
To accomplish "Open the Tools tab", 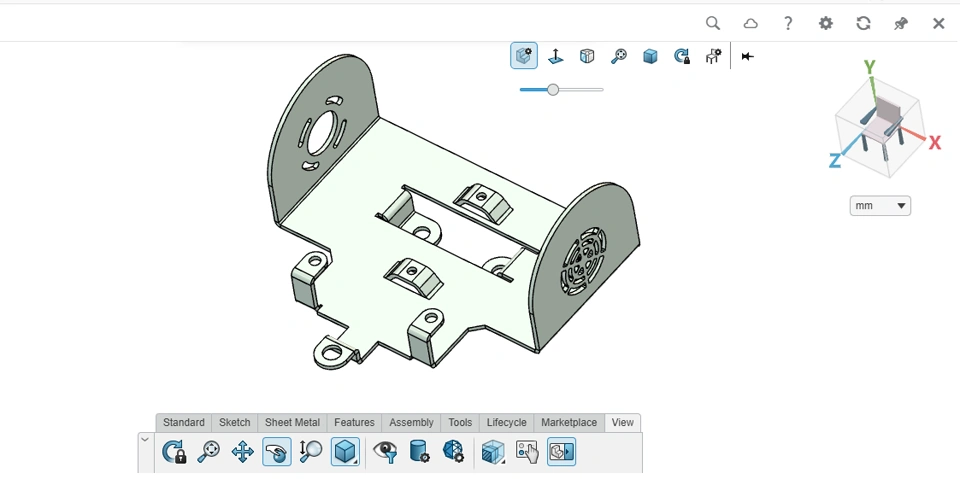I will [460, 423].
